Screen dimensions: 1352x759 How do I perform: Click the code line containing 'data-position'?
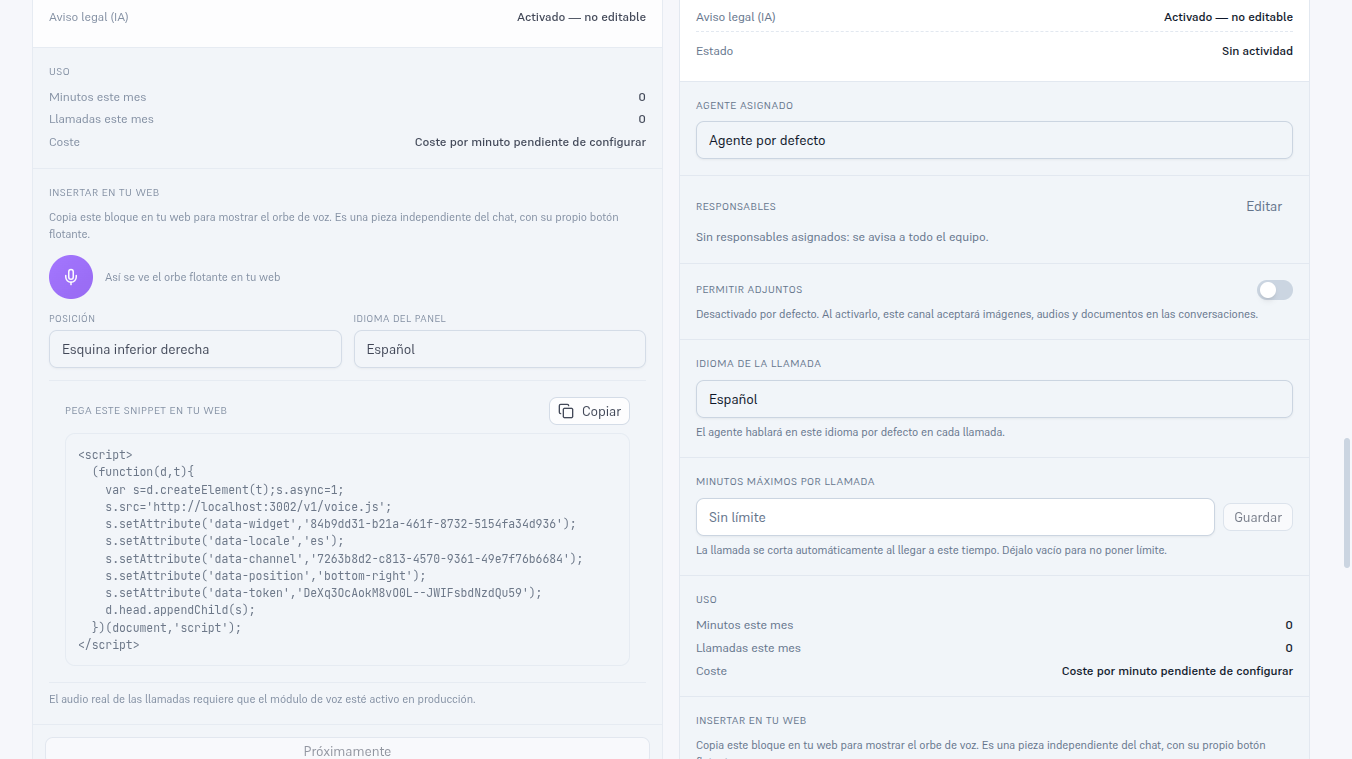(x=266, y=576)
